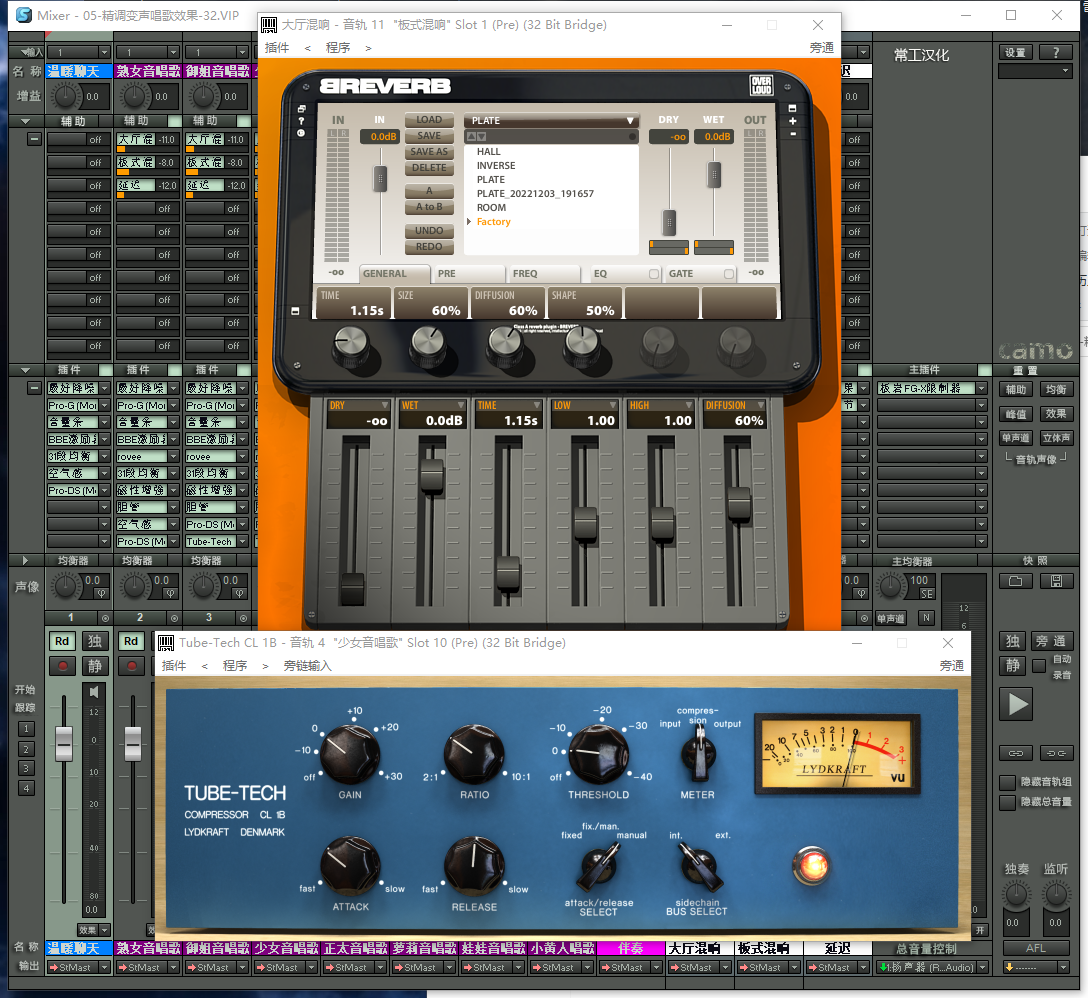Open 程序 menu in BREVERB window
1088x998 pixels.
(x=338, y=48)
